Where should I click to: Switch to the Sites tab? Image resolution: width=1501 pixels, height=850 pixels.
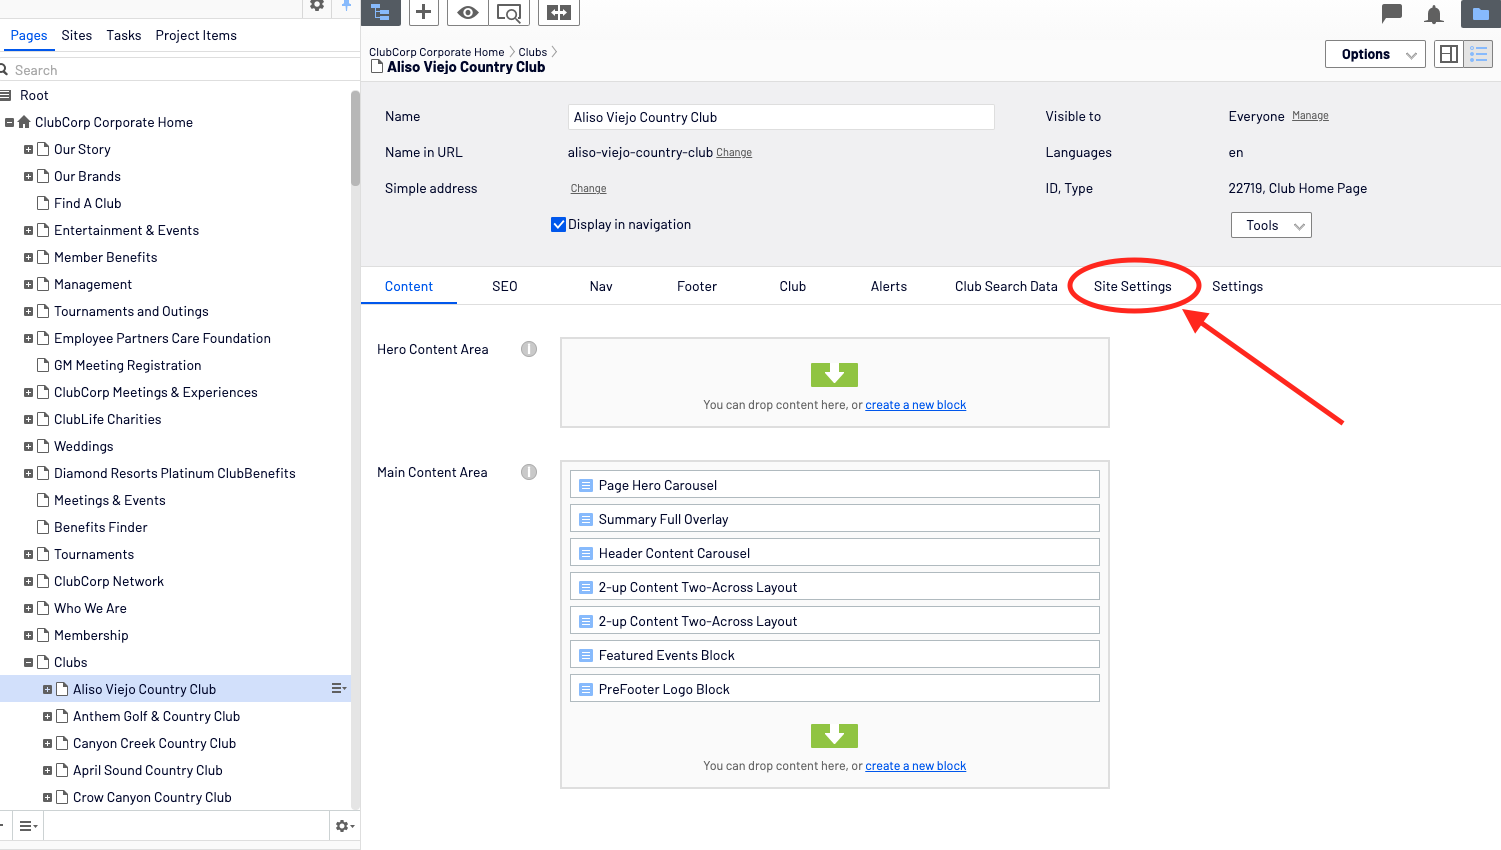[x=77, y=35]
